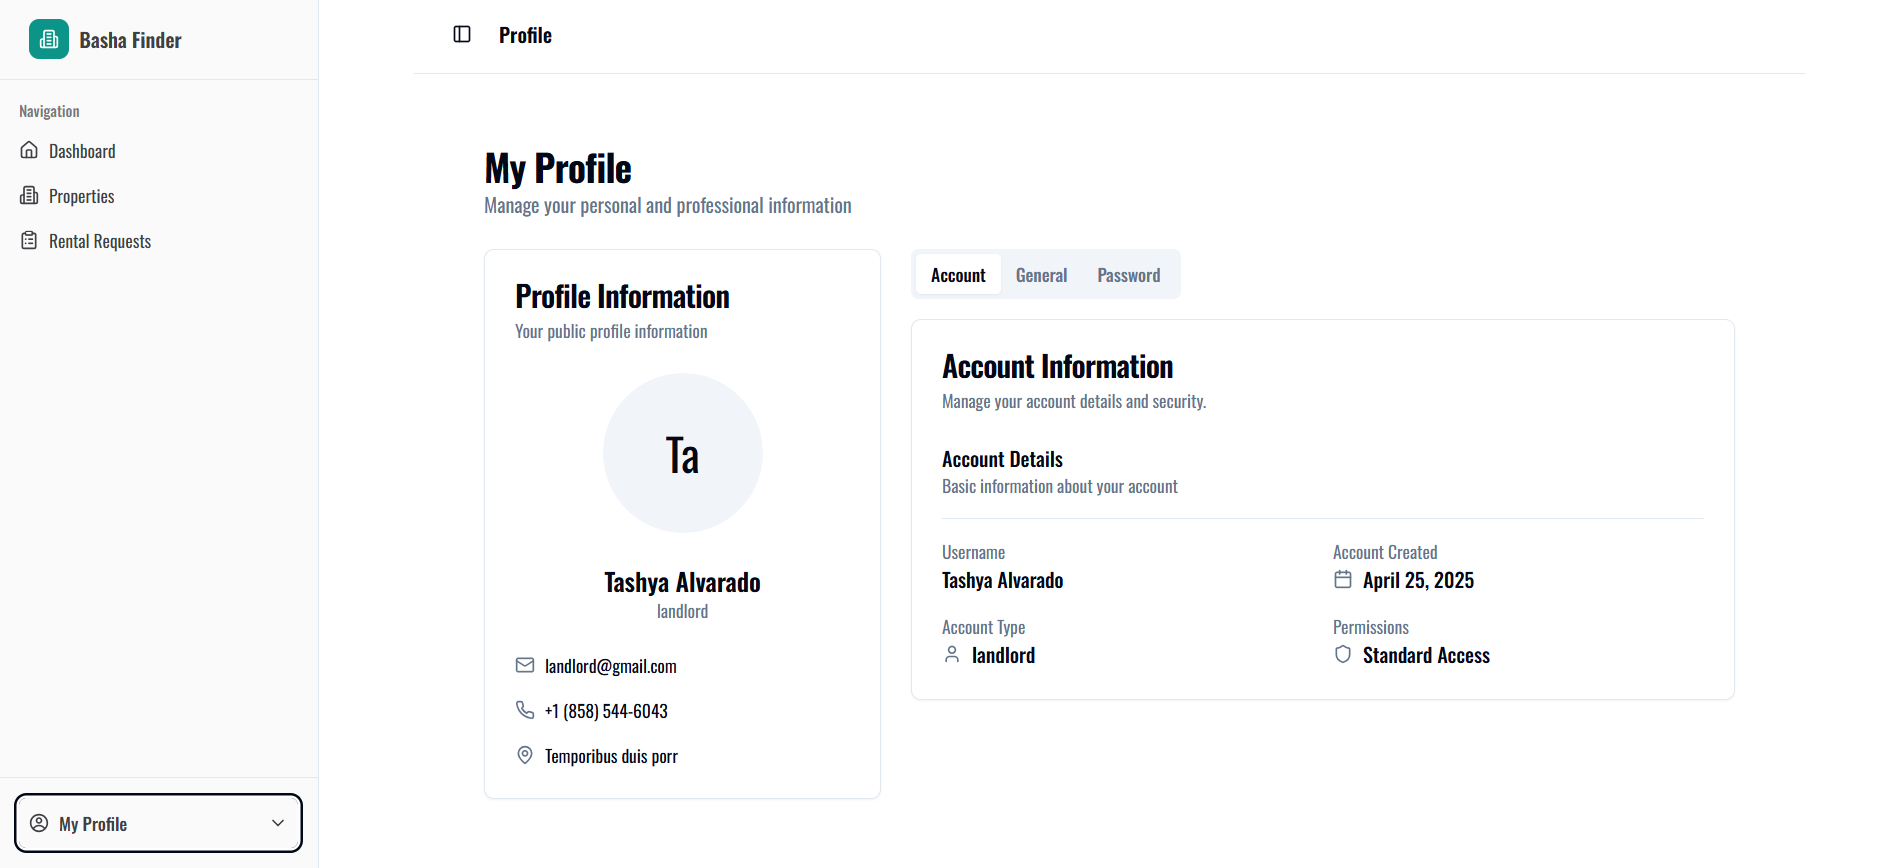
Task: Click the location pin icon
Action: pos(525,755)
